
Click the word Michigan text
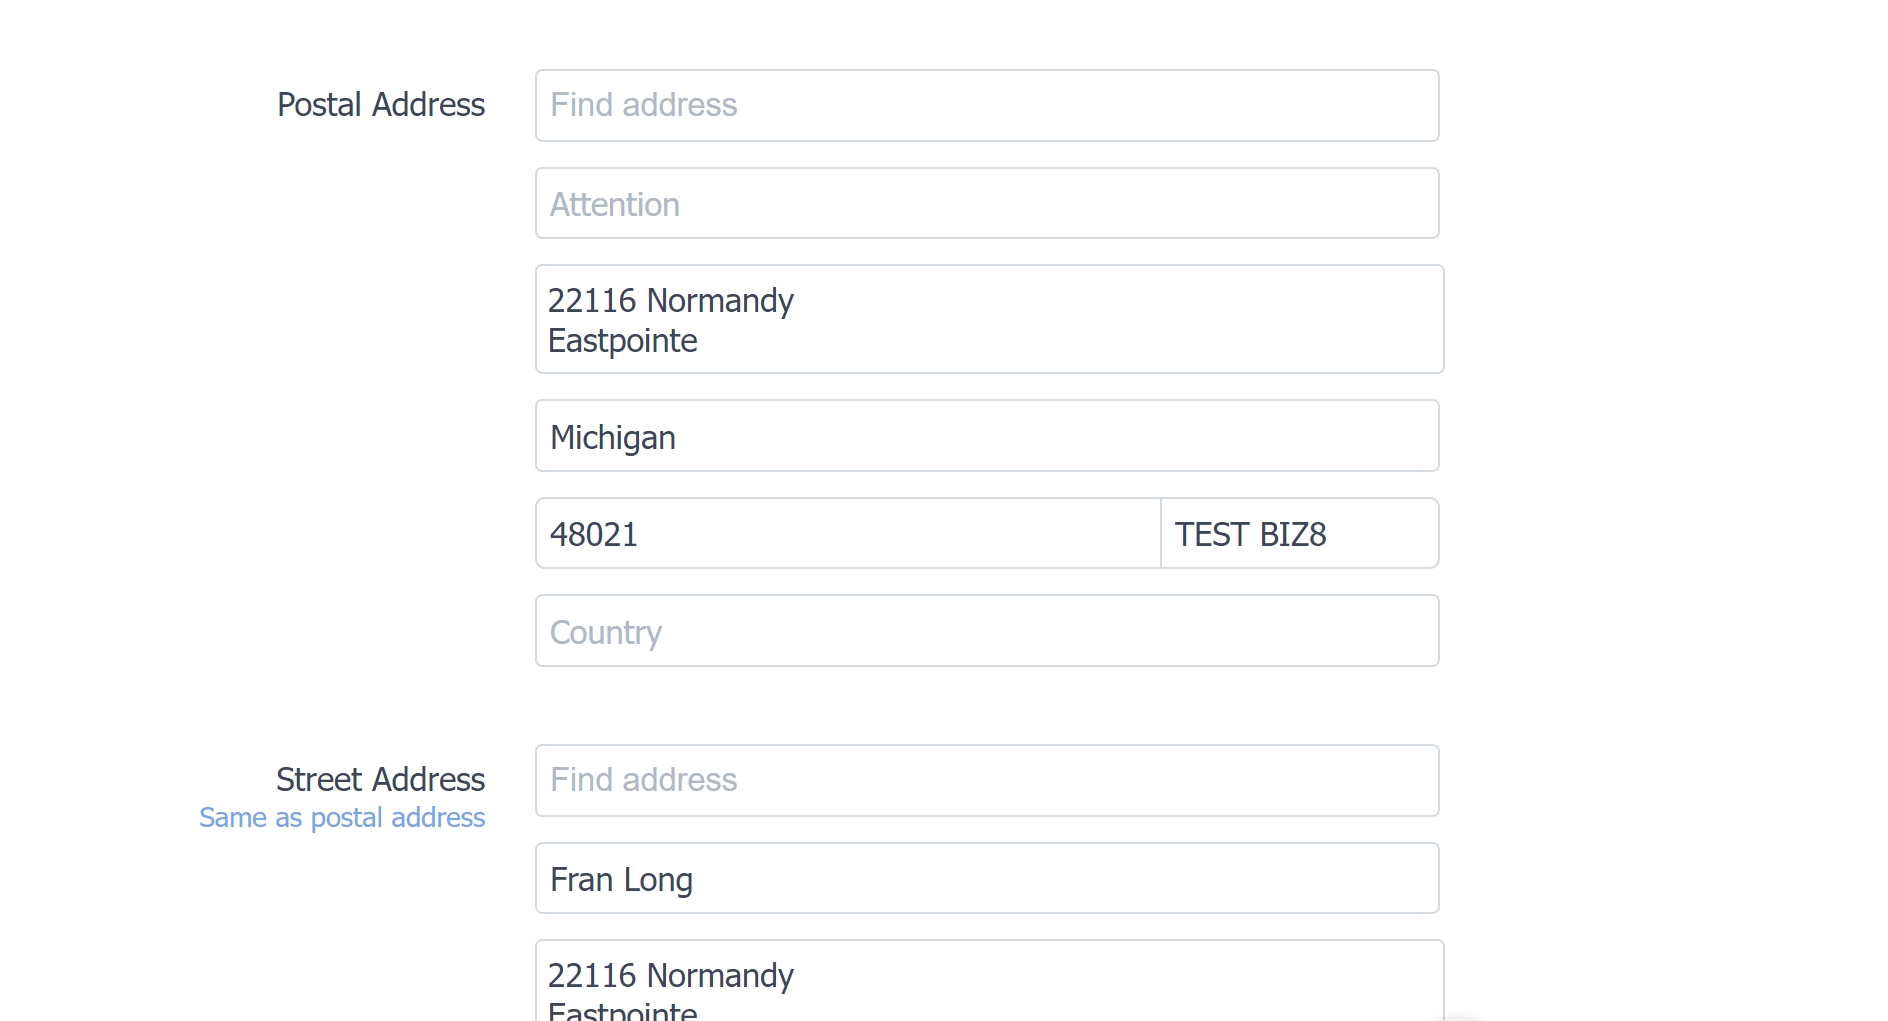[x=613, y=438]
